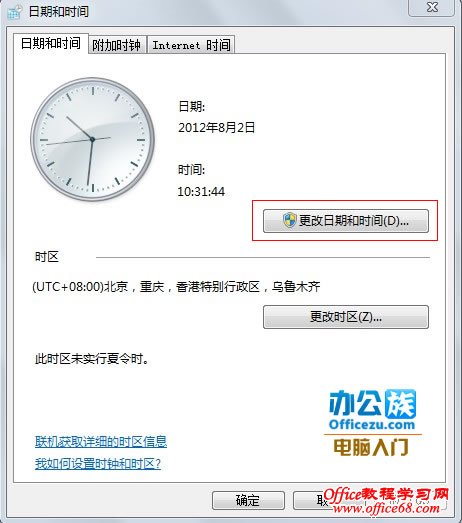
Task: Click the date text 2012年8月2日
Action: click(216, 127)
